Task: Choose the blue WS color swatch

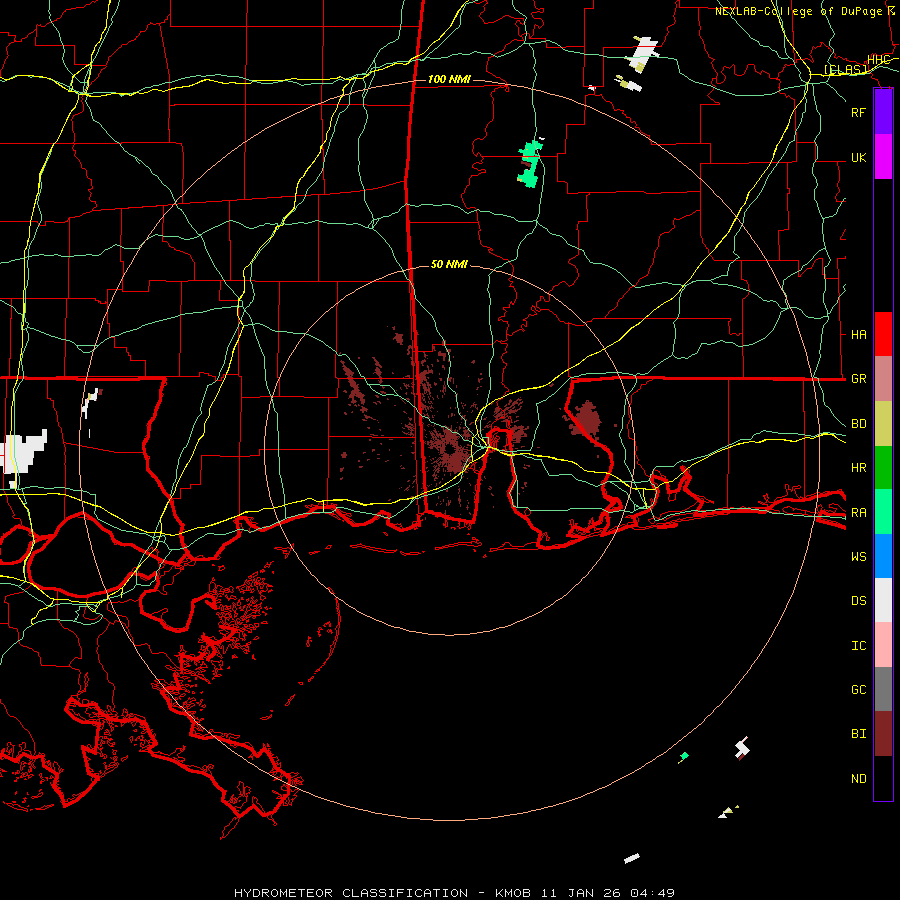Action: (x=883, y=556)
